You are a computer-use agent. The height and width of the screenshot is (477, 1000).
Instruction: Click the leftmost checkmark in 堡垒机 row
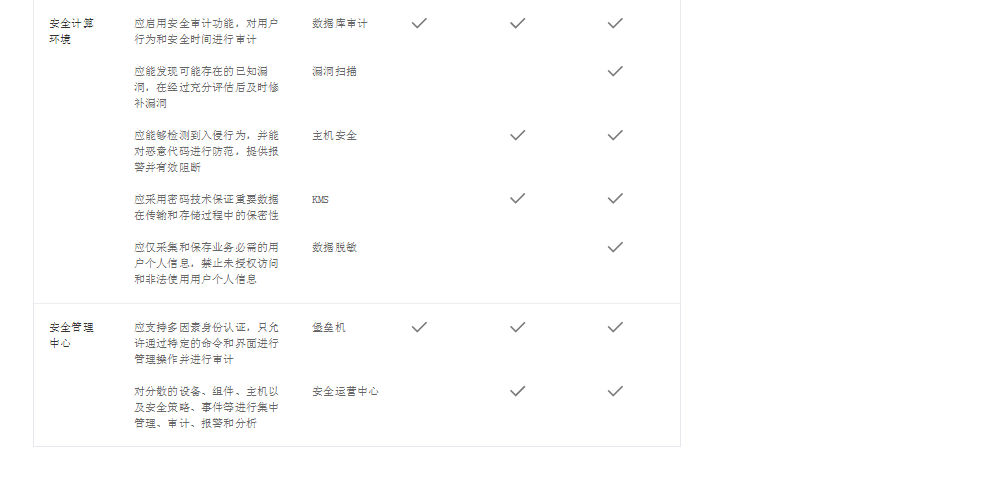[419, 327]
